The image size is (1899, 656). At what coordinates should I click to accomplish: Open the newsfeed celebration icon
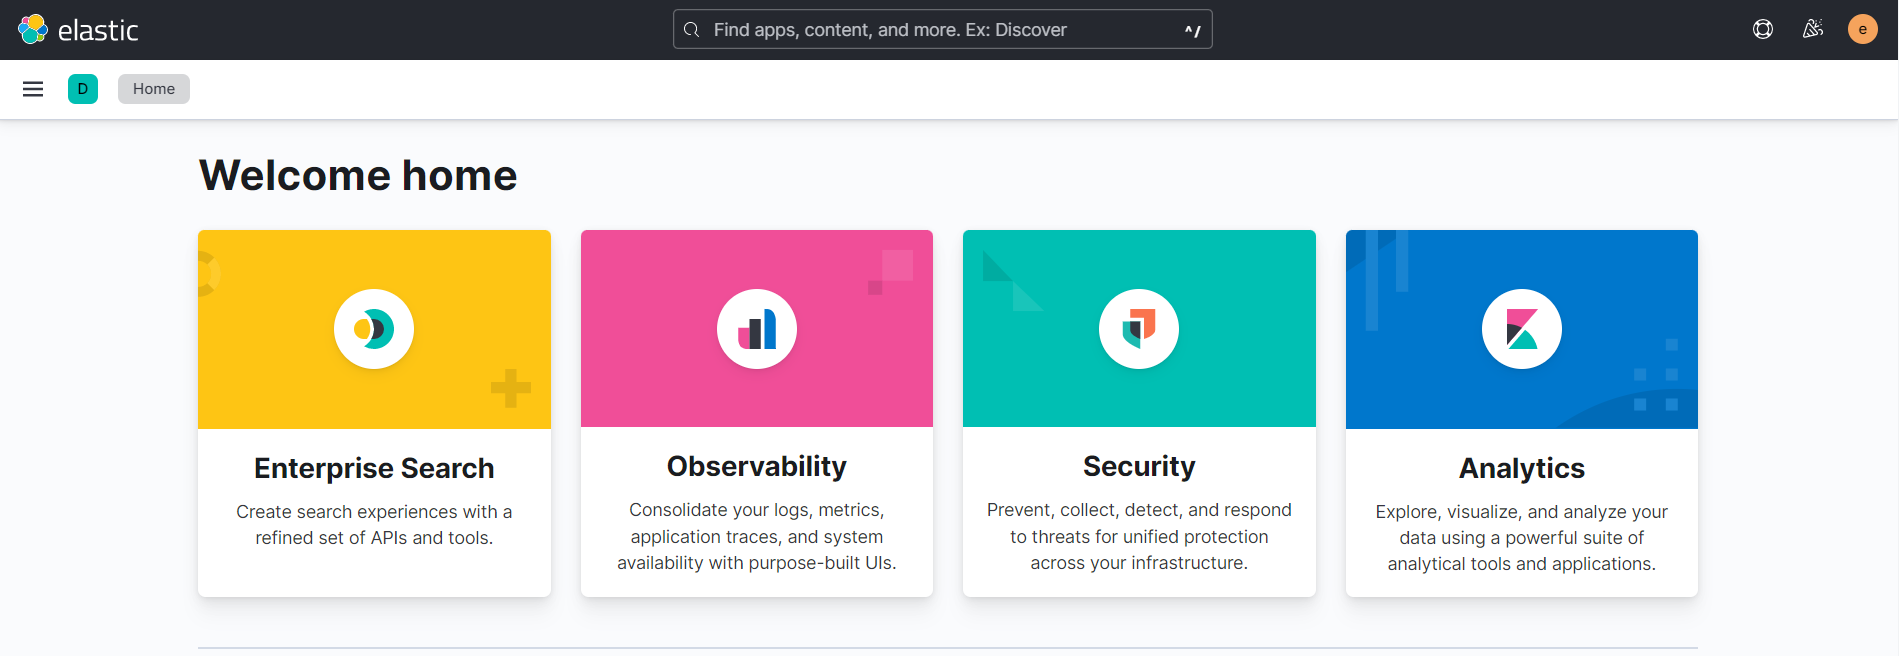pos(1812,30)
